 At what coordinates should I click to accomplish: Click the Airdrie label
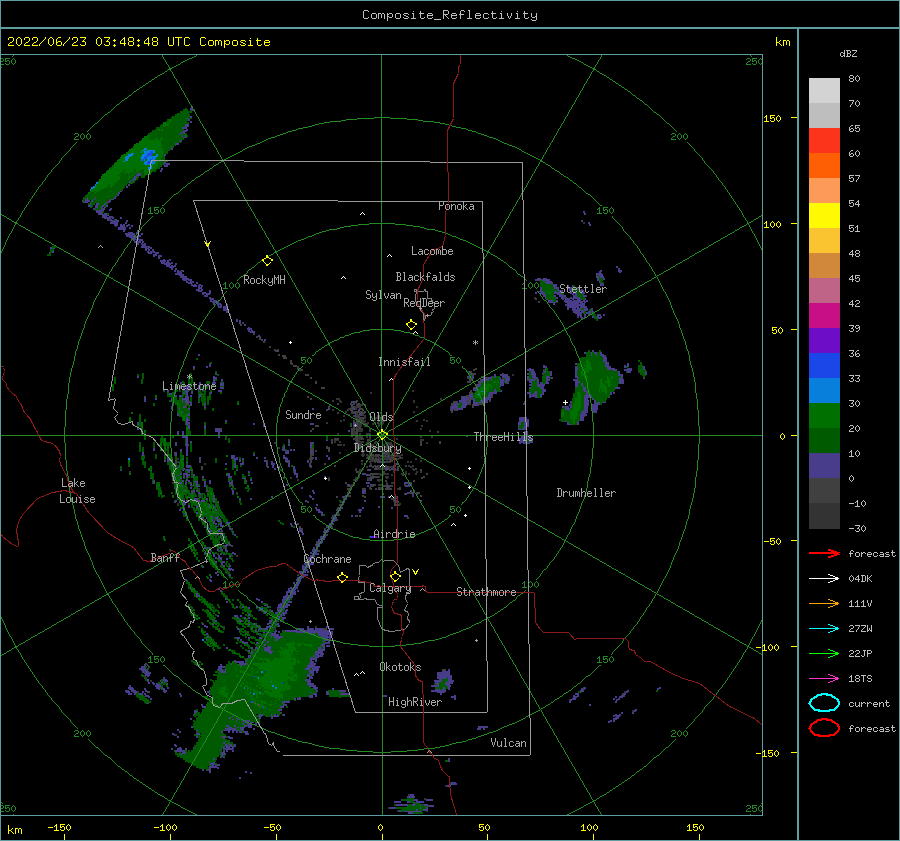click(x=394, y=534)
